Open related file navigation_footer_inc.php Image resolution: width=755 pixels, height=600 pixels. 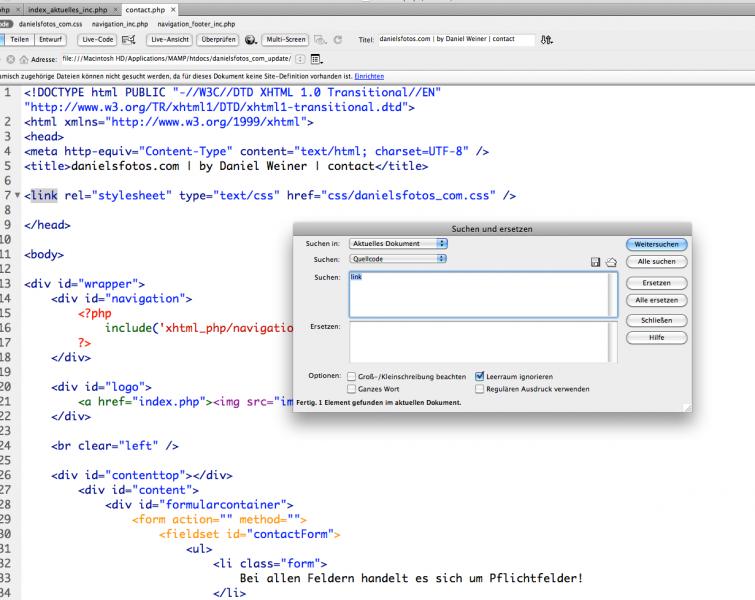point(196,22)
